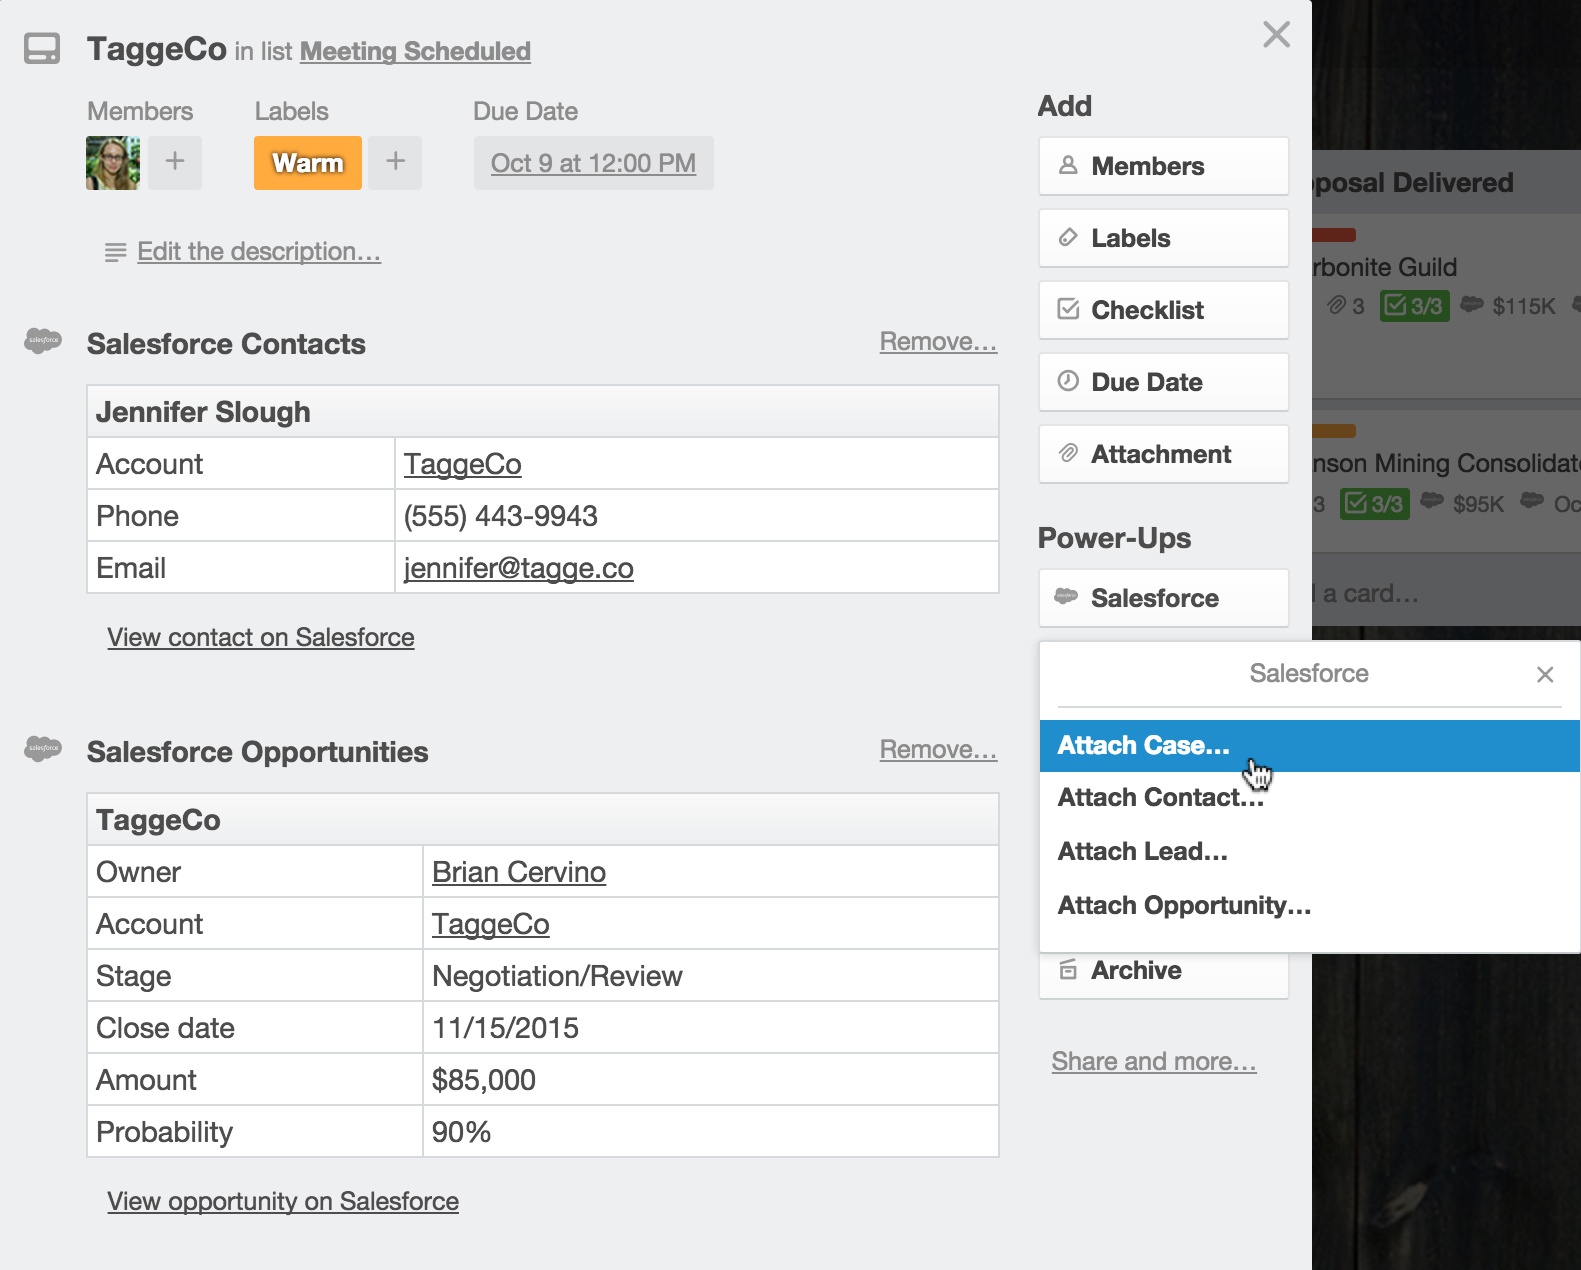Select the 90% probability value

click(461, 1132)
